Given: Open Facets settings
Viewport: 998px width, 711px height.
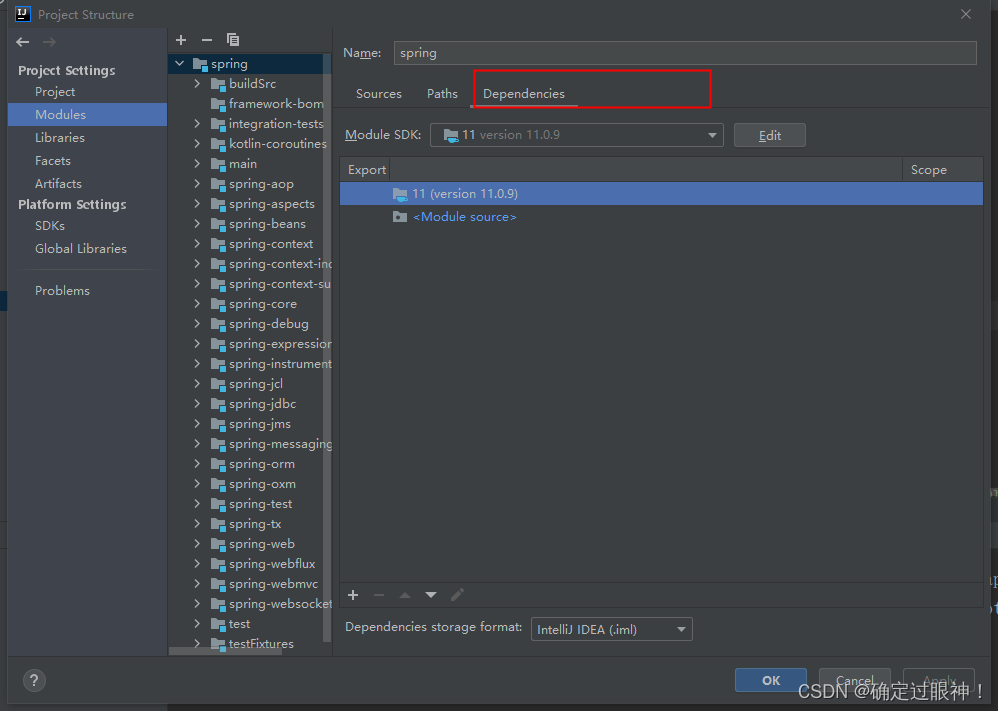Looking at the screenshot, I should coord(53,160).
